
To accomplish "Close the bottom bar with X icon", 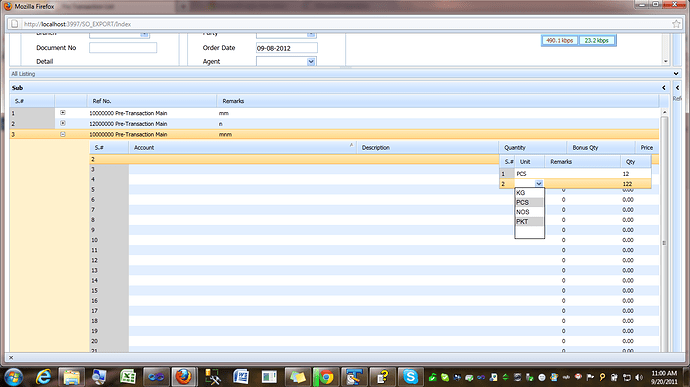I will point(11,358).
